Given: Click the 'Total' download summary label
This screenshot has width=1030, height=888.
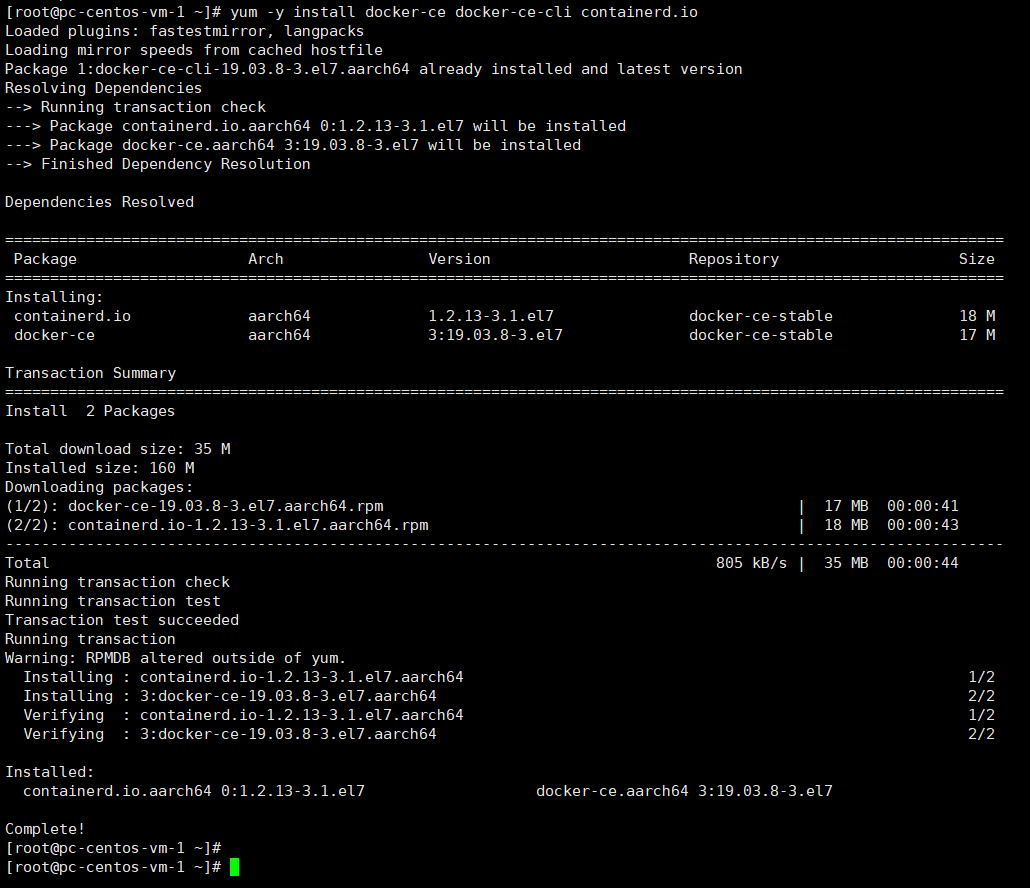Looking at the screenshot, I should pyautogui.click(x=27, y=564).
